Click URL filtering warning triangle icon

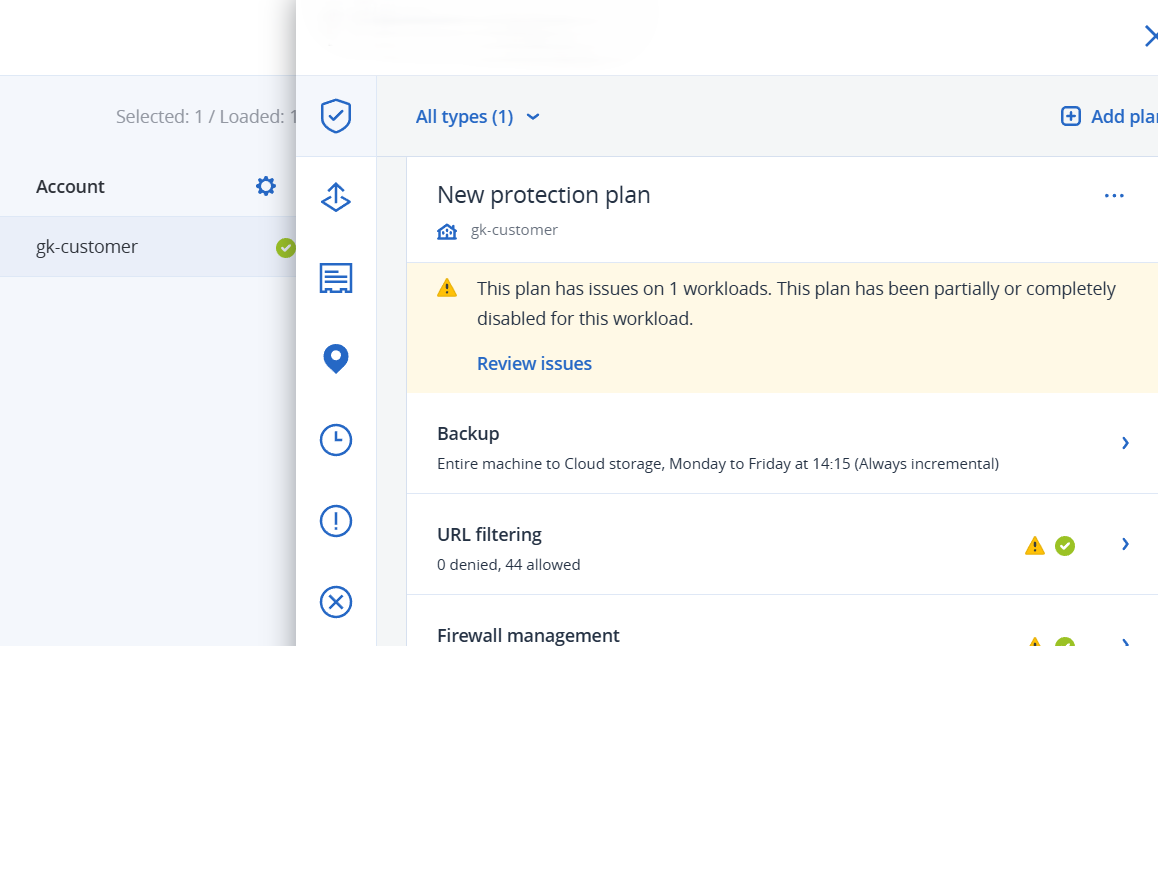point(1035,546)
